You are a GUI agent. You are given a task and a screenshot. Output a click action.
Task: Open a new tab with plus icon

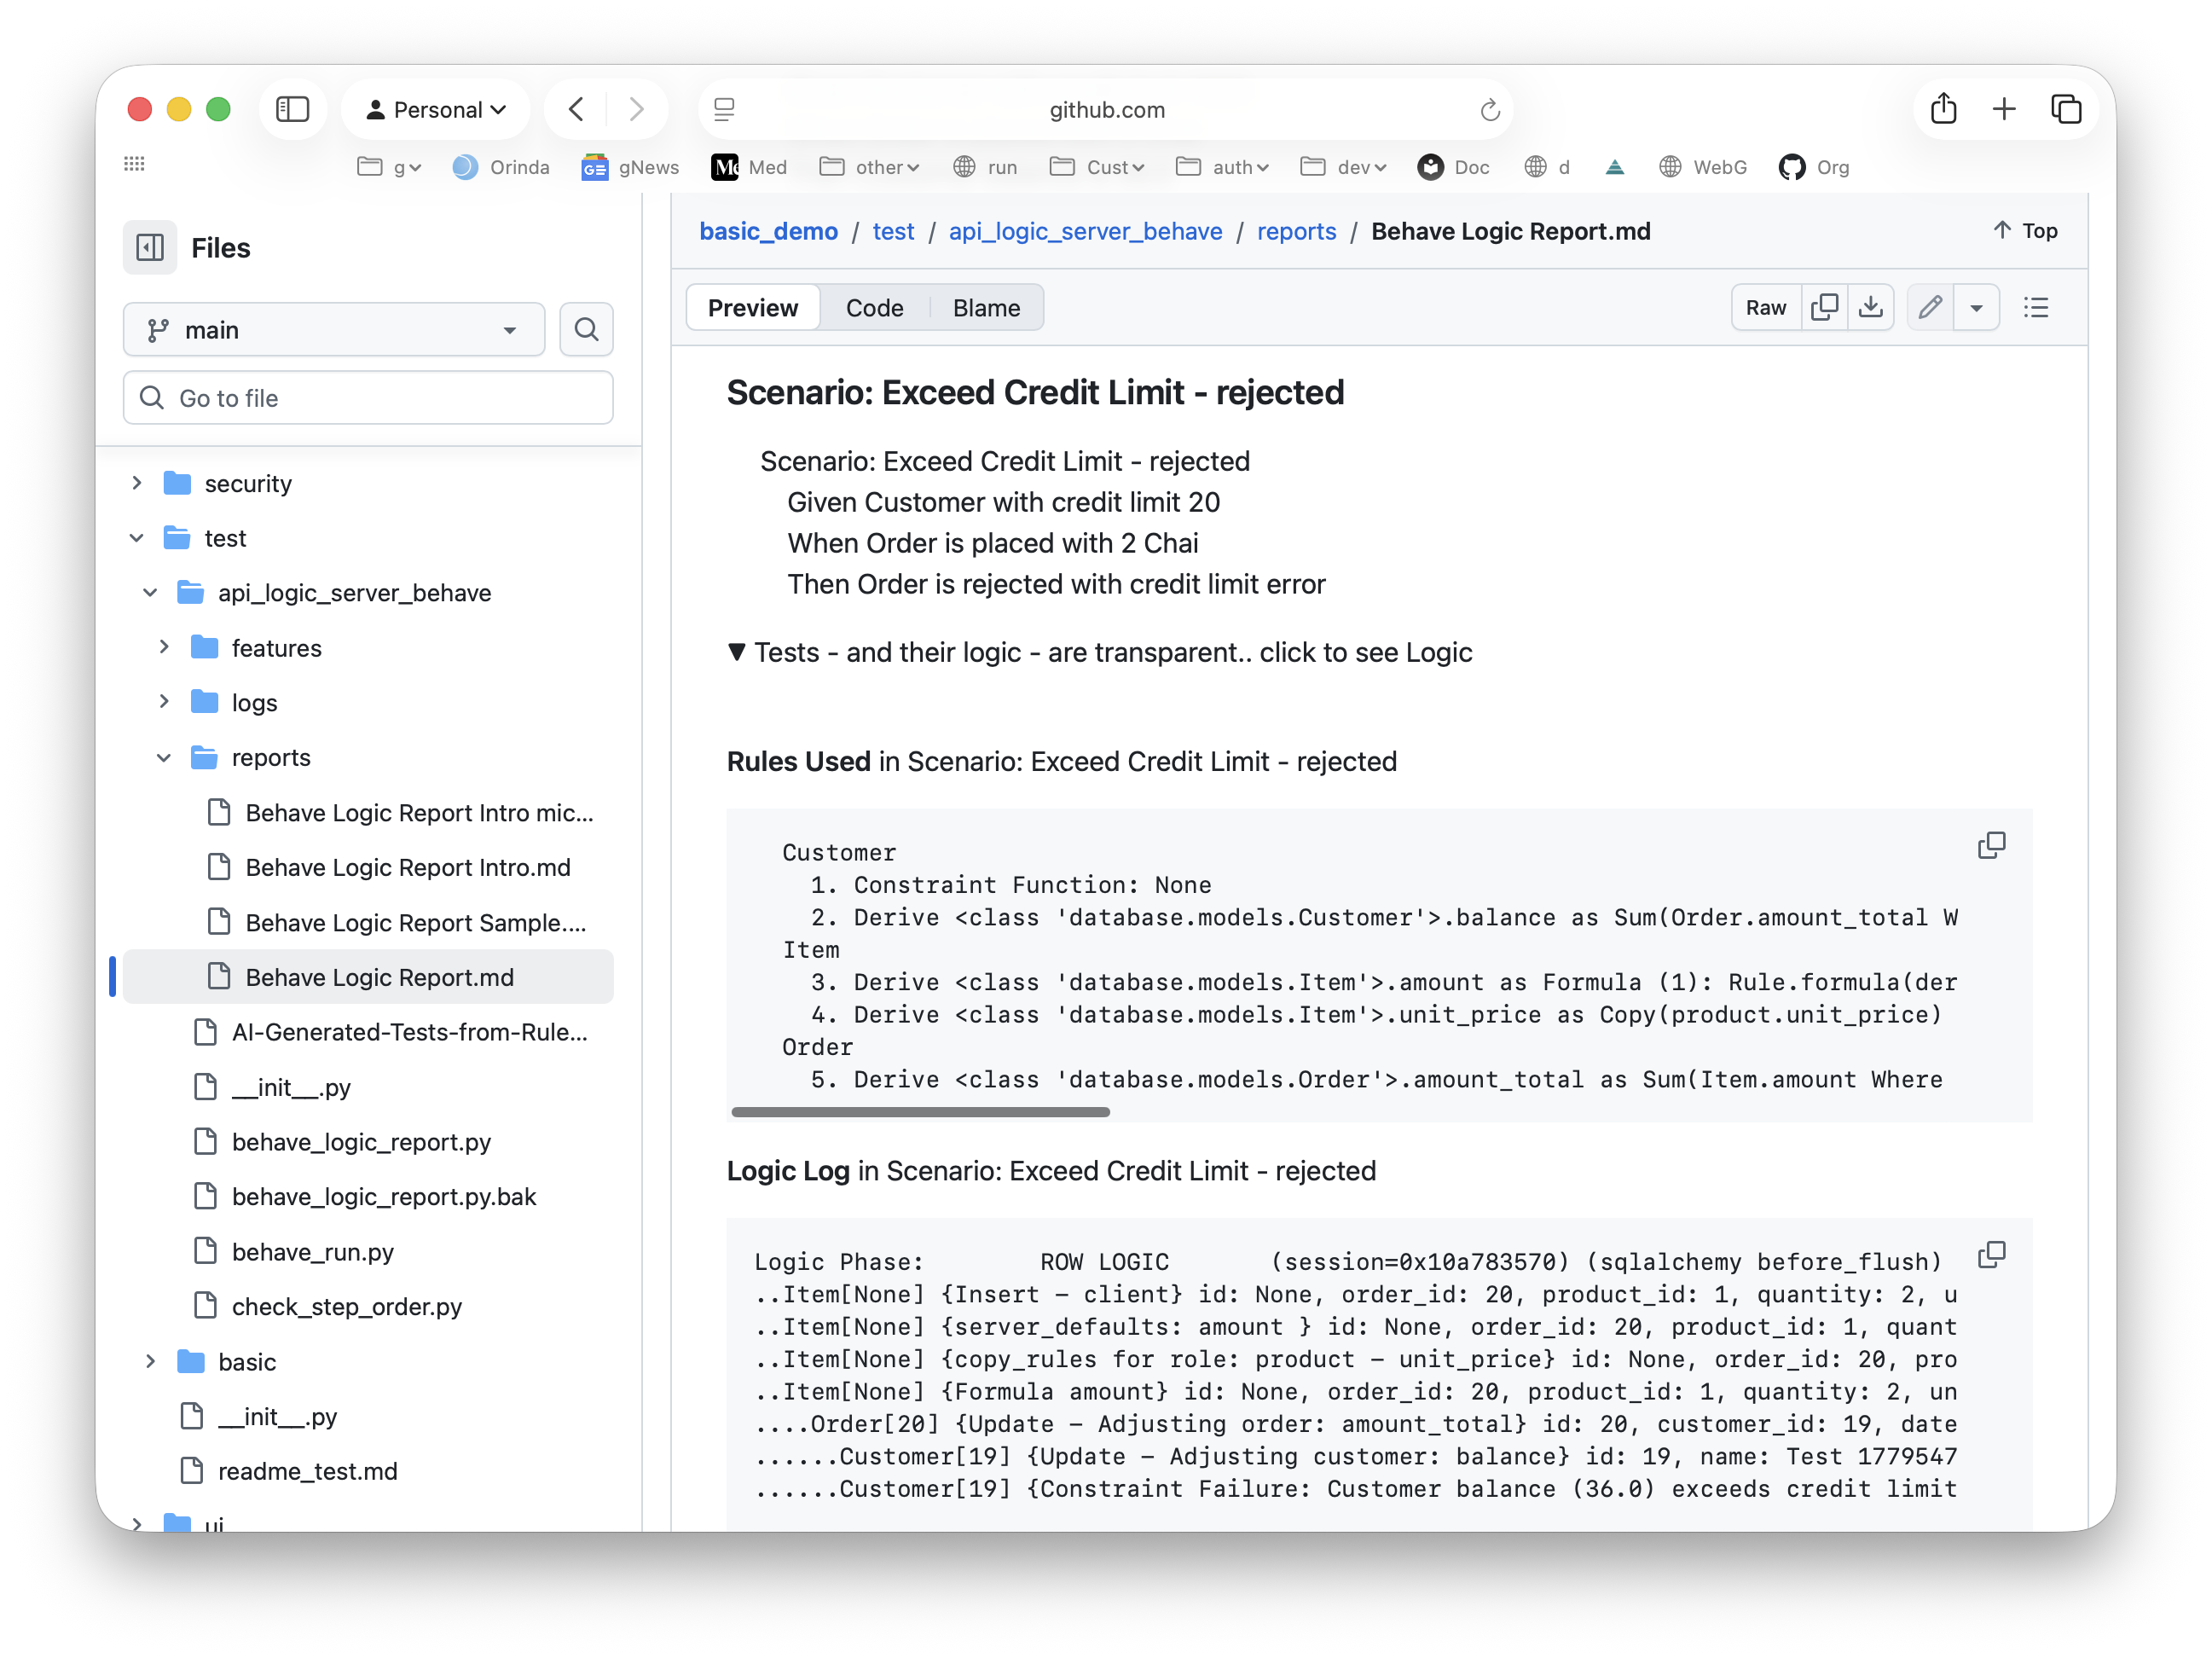[x=2004, y=109]
